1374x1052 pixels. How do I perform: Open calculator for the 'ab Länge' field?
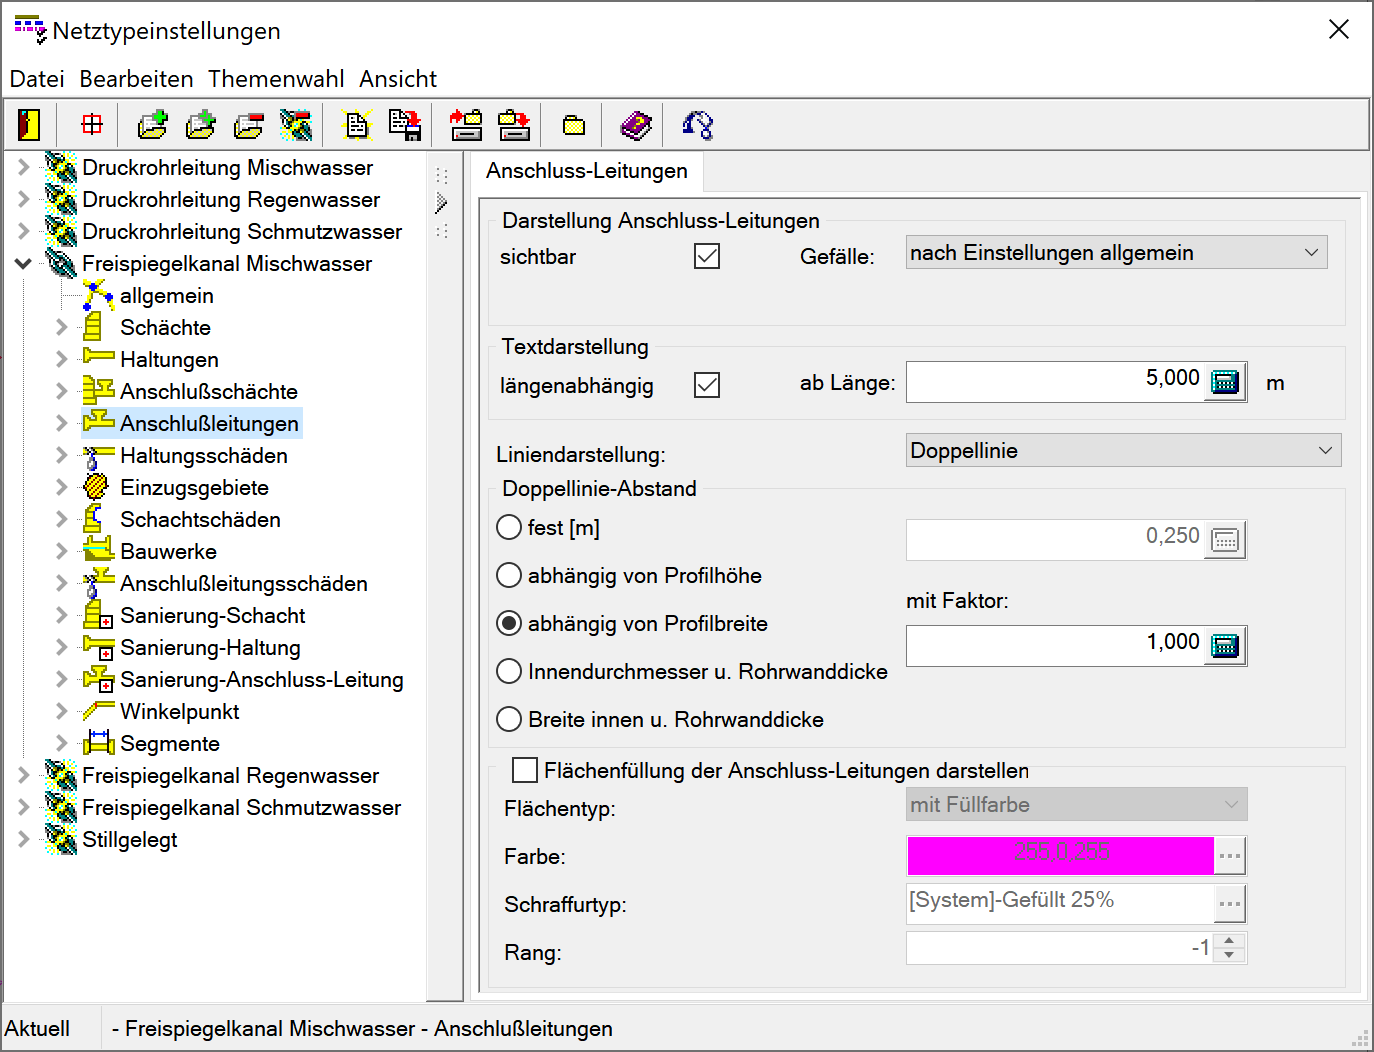tap(1225, 382)
